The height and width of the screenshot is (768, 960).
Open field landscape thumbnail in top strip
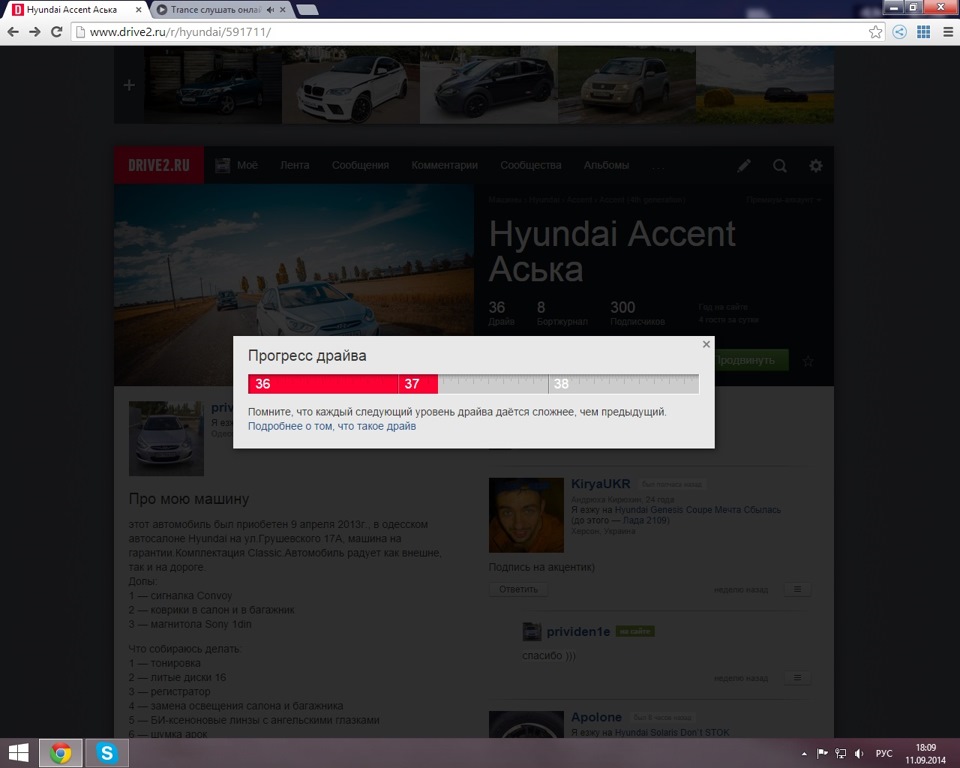[765, 85]
